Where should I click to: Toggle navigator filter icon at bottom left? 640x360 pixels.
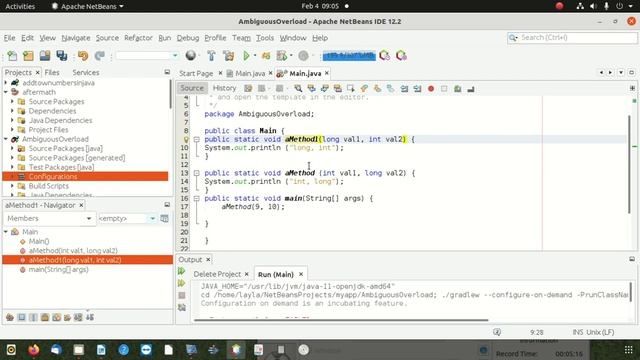pyautogui.click(x=10, y=317)
